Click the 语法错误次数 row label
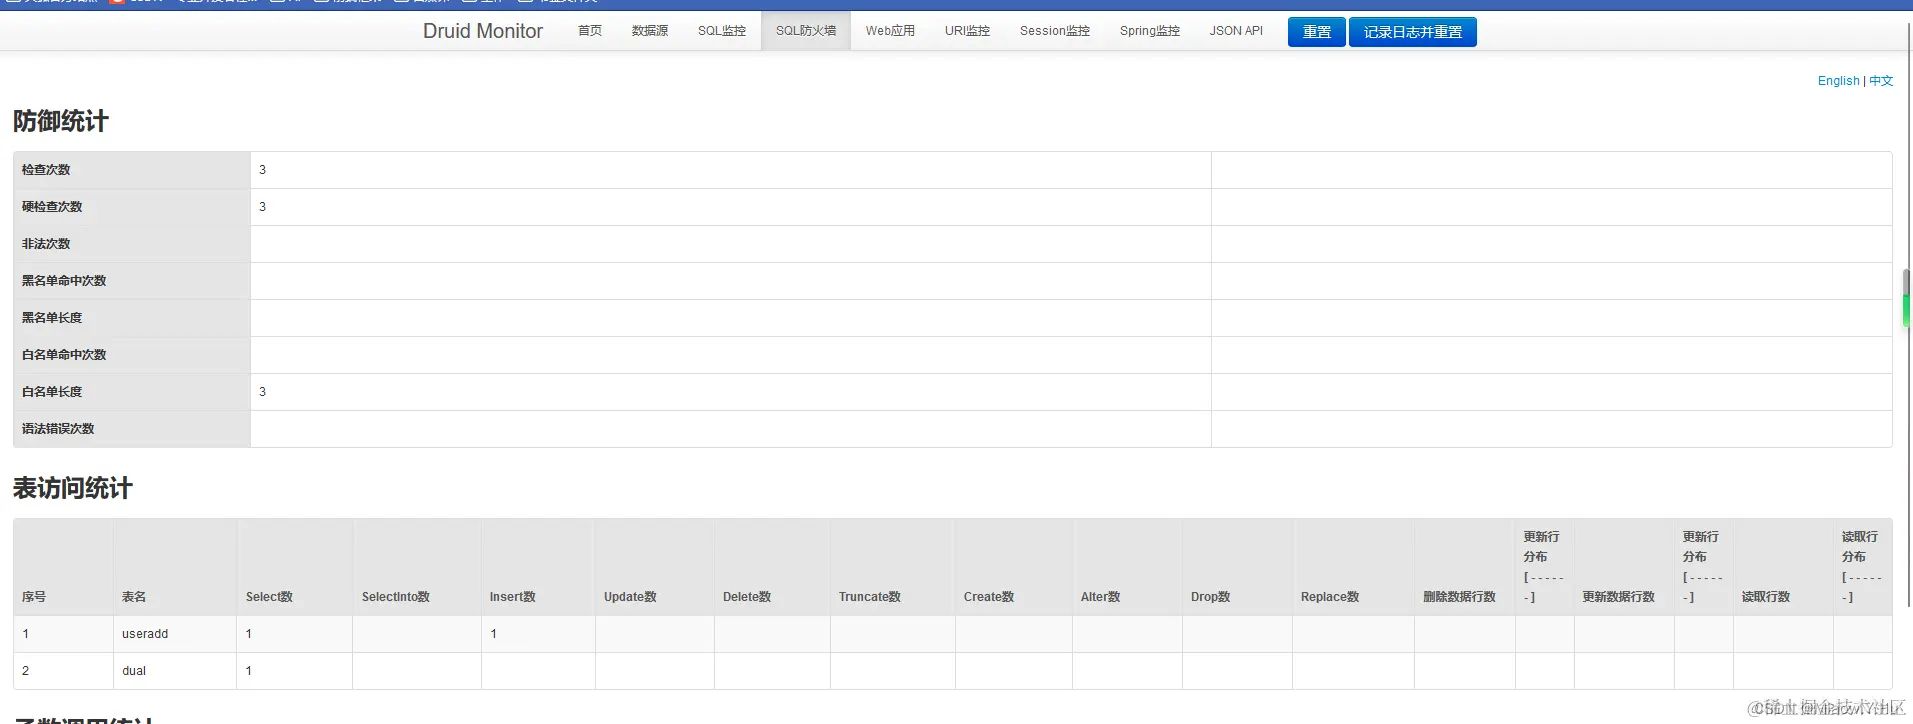 (x=58, y=429)
